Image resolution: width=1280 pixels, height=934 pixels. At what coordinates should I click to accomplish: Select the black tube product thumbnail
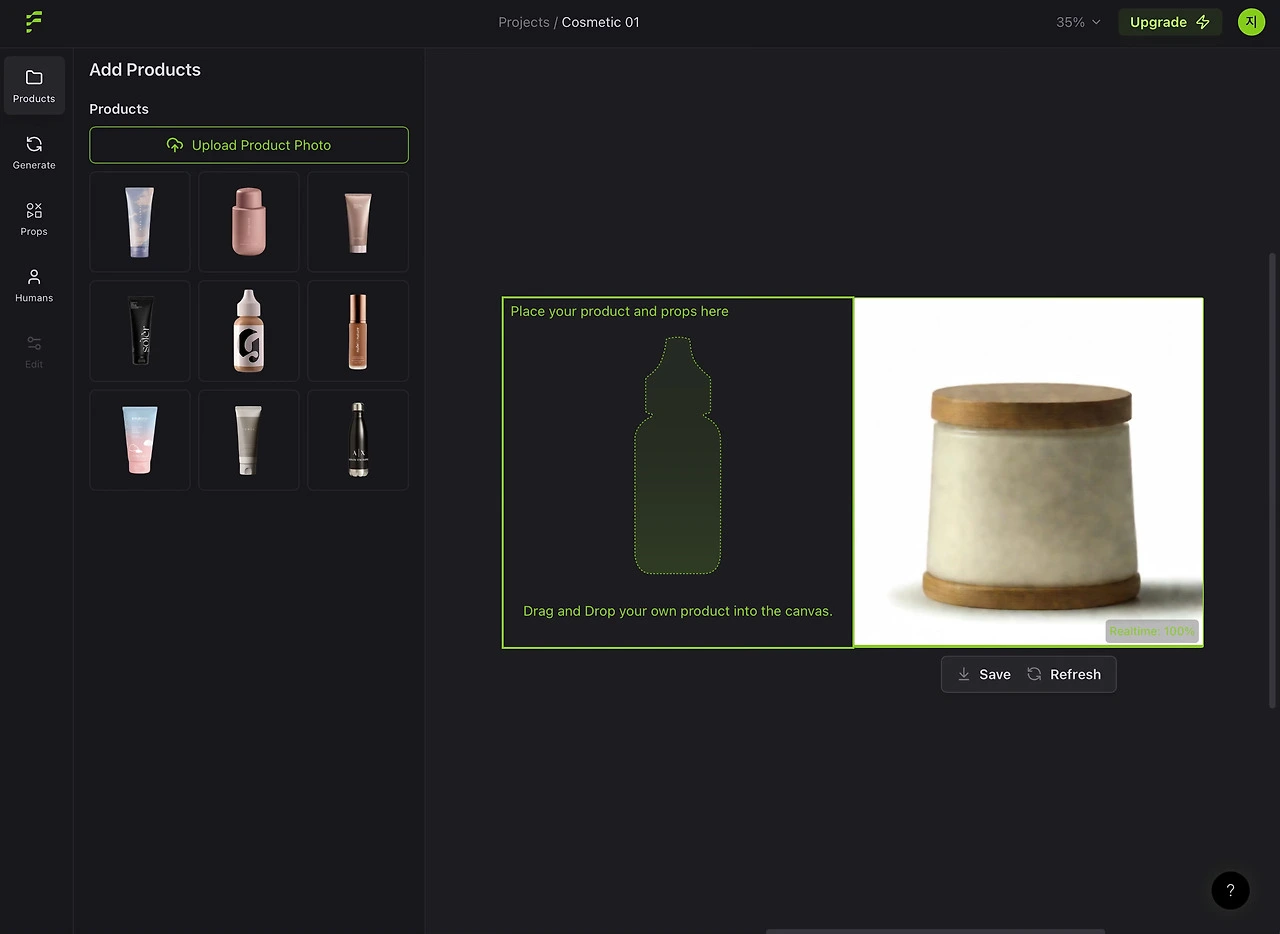click(140, 331)
